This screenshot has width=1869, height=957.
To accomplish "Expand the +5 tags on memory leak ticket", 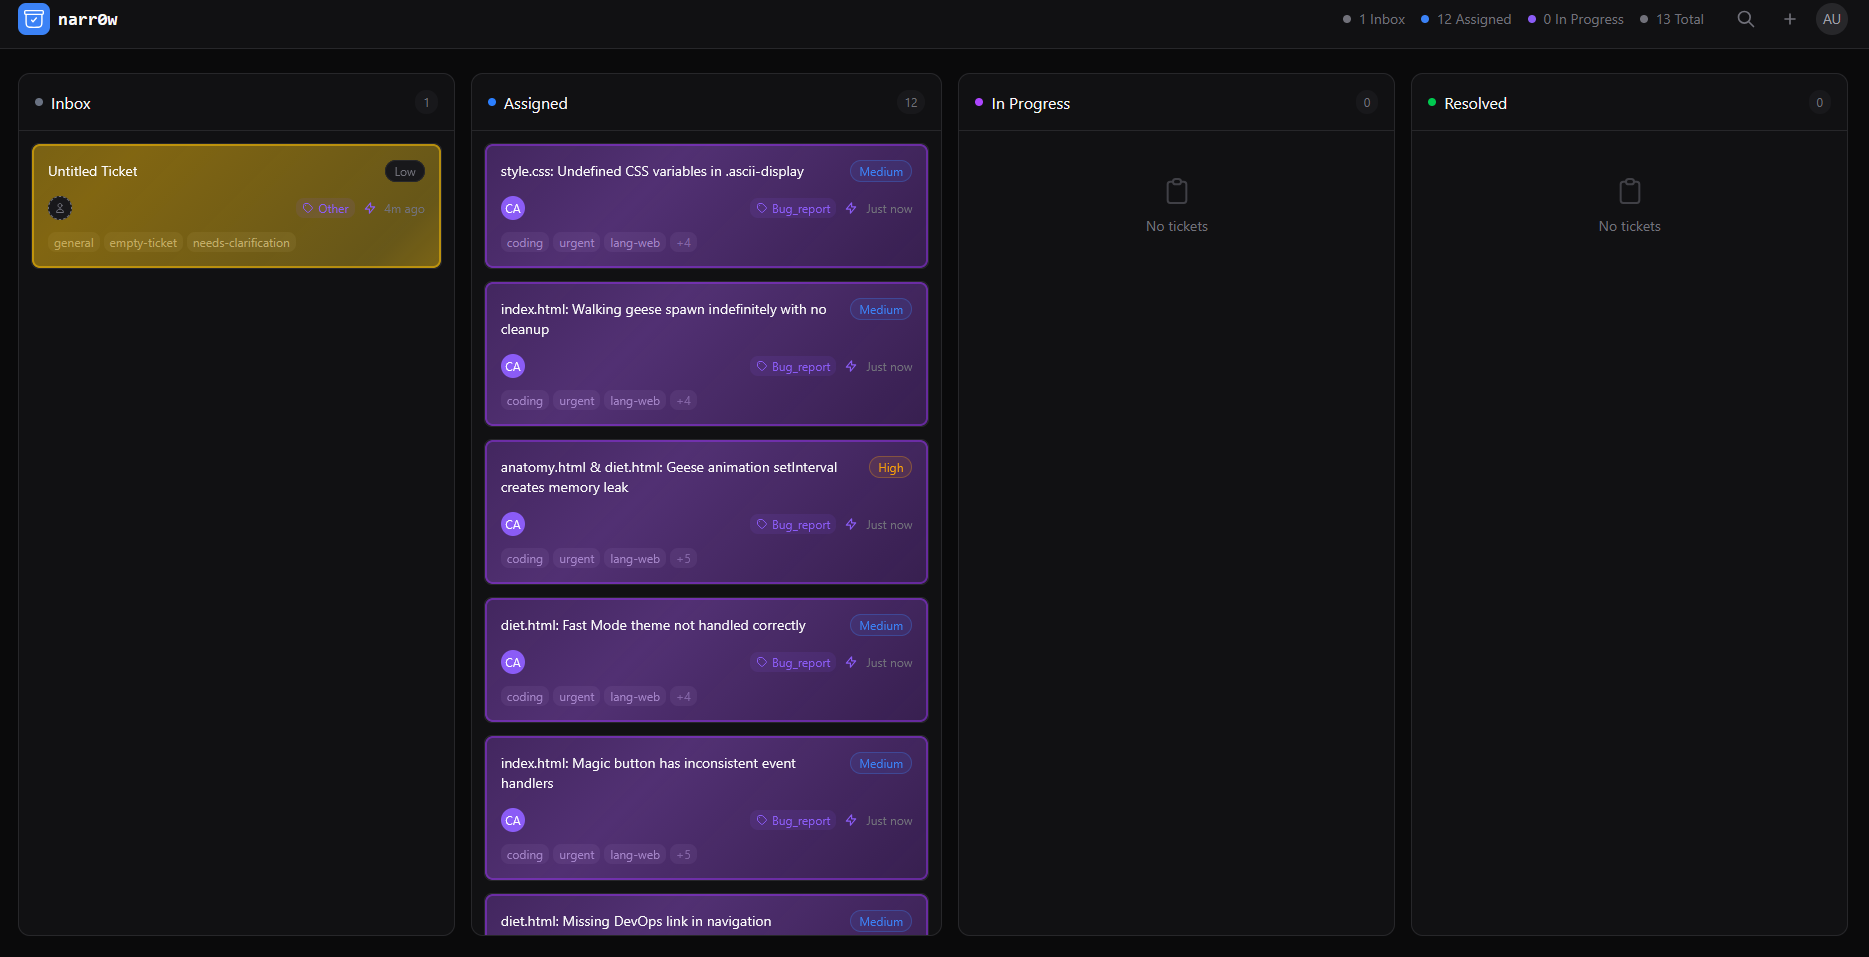I will (684, 559).
